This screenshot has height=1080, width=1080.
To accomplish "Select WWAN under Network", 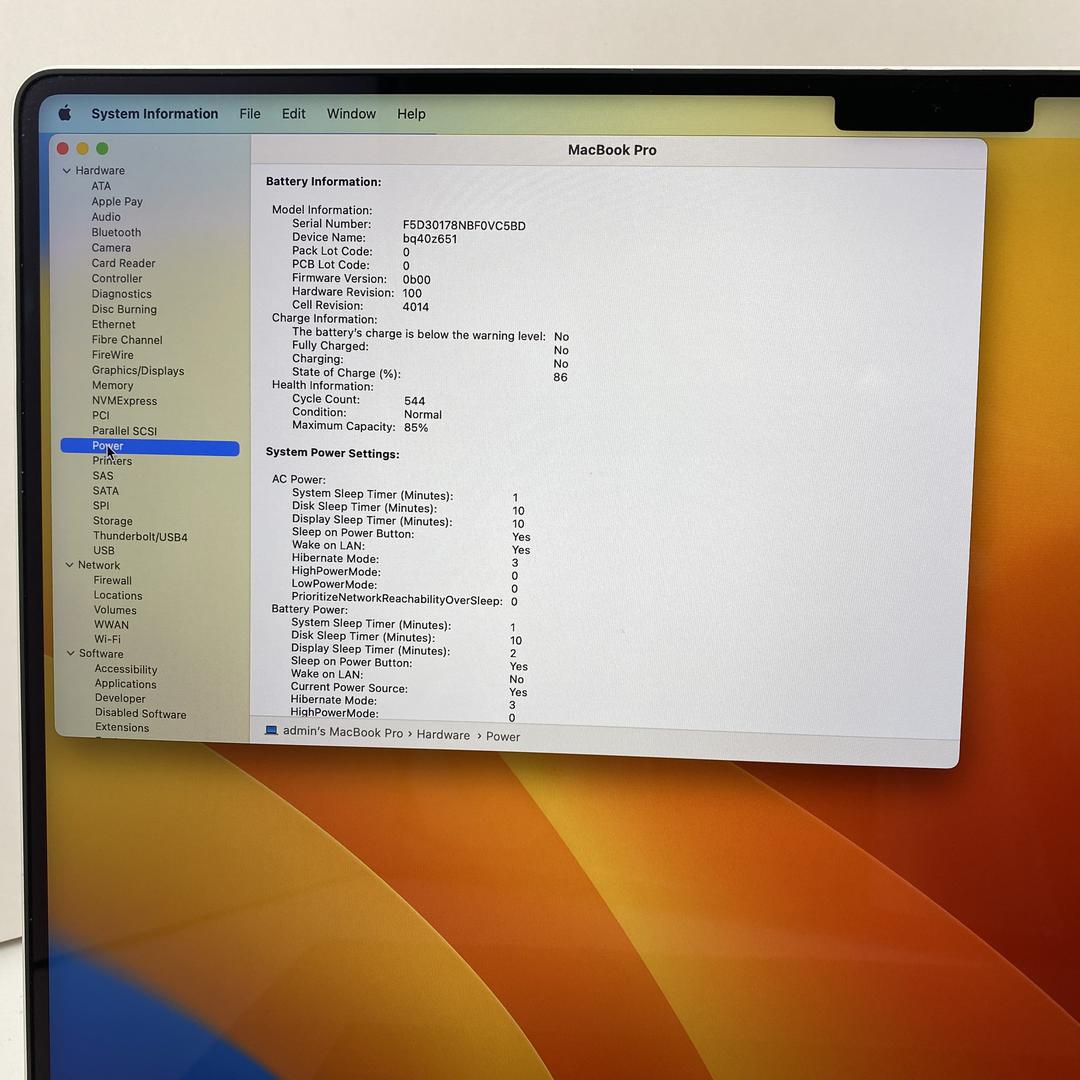I will (x=112, y=625).
